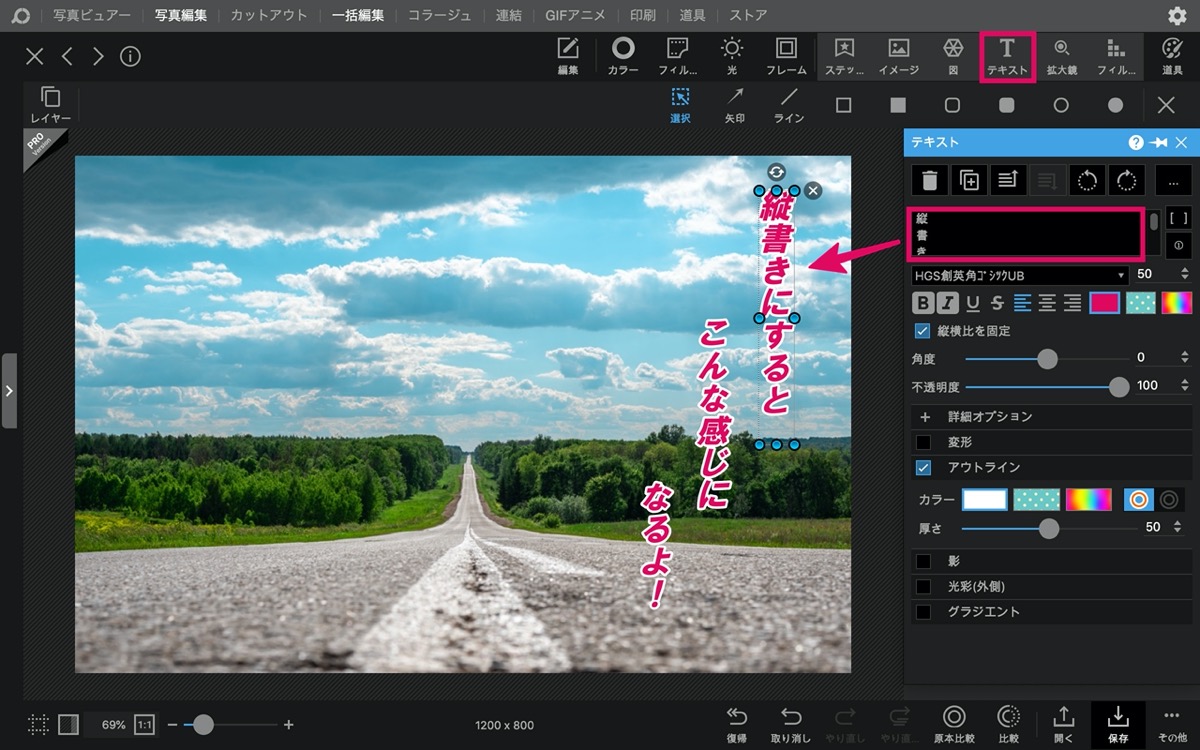Adjust 不透明度 opacity value stepper
This screenshot has width=1200, height=750.
[1185, 386]
